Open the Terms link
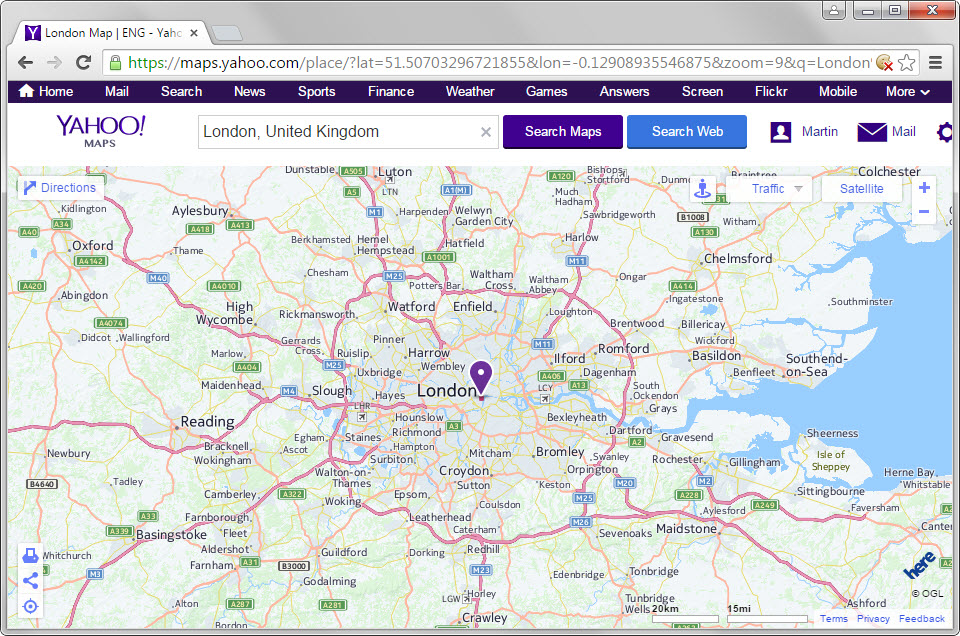The height and width of the screenshot is (636, 960). [833, 619]
